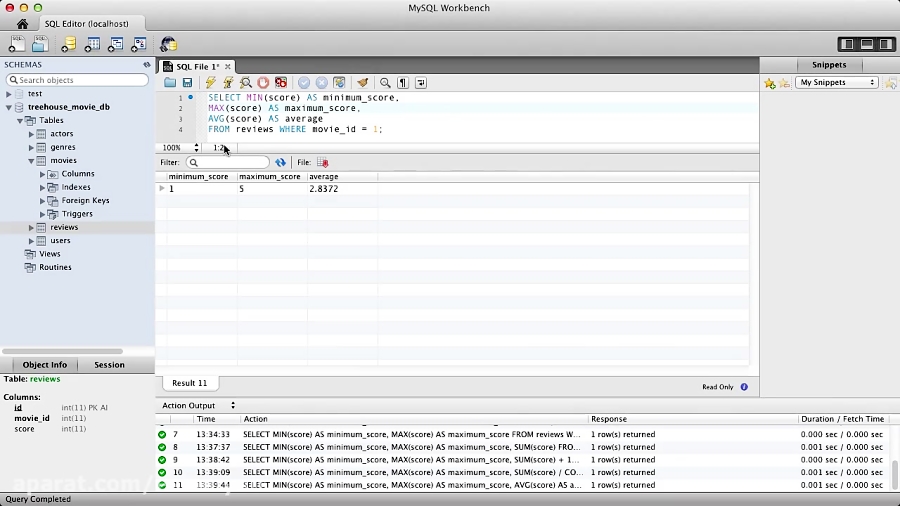The height and width of the screenshot is (506, 900).
Task: Collapse the movies table
Action: (32, 161)
